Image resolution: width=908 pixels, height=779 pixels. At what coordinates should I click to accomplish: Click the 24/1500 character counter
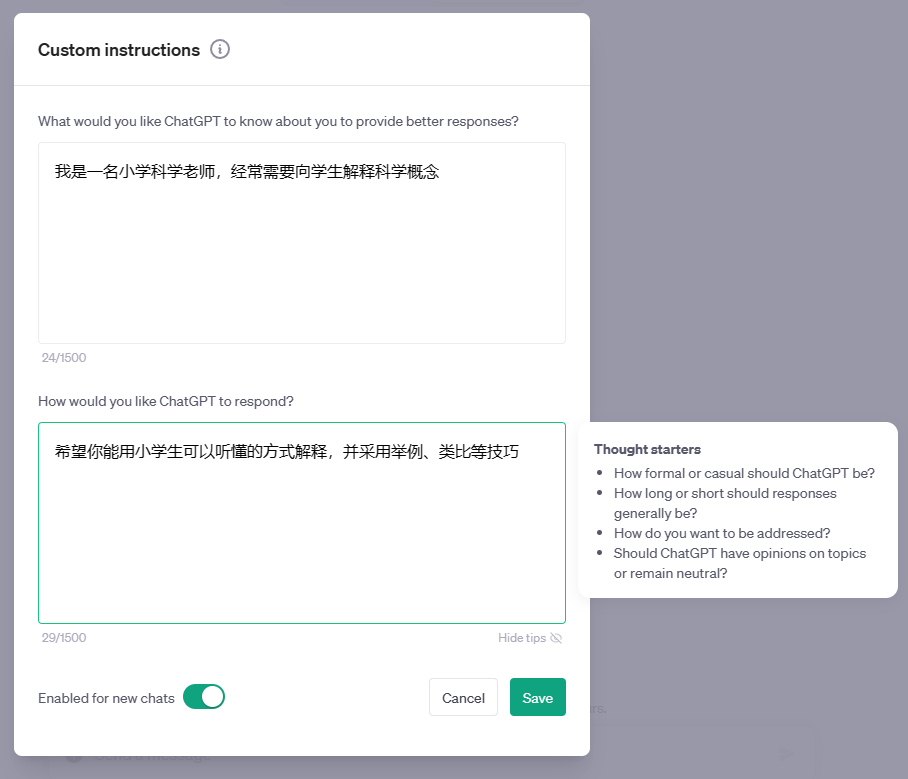coord(63,358)
